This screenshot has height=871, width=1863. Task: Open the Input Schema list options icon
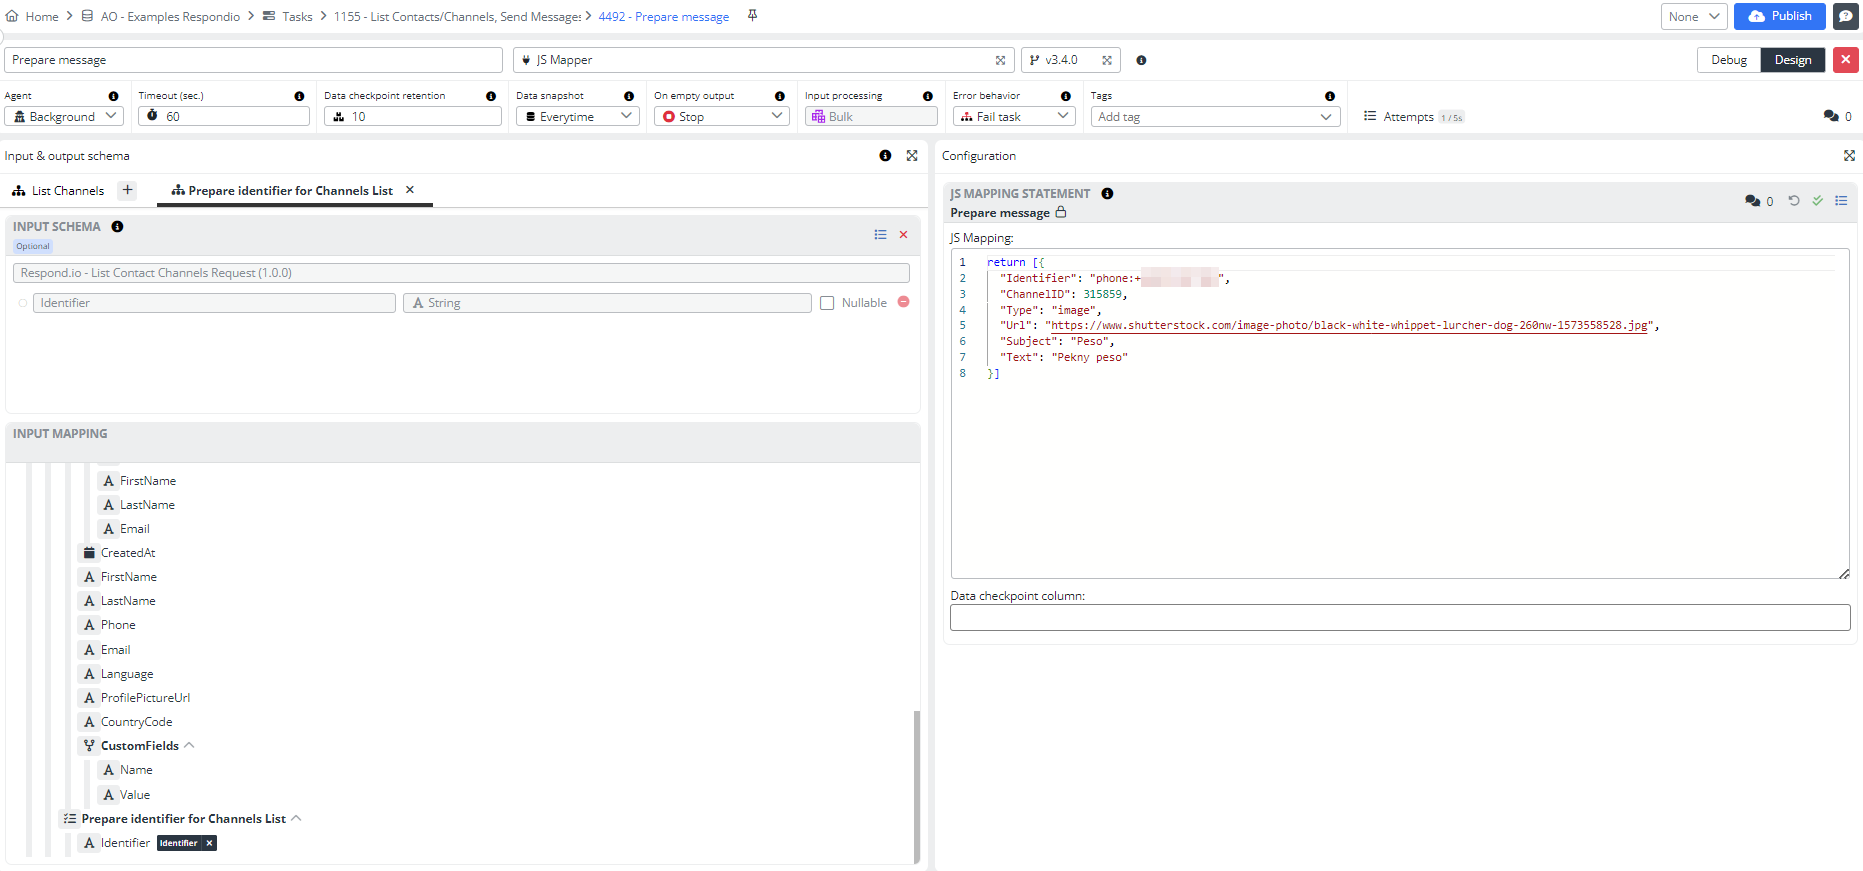coord(880,234)
